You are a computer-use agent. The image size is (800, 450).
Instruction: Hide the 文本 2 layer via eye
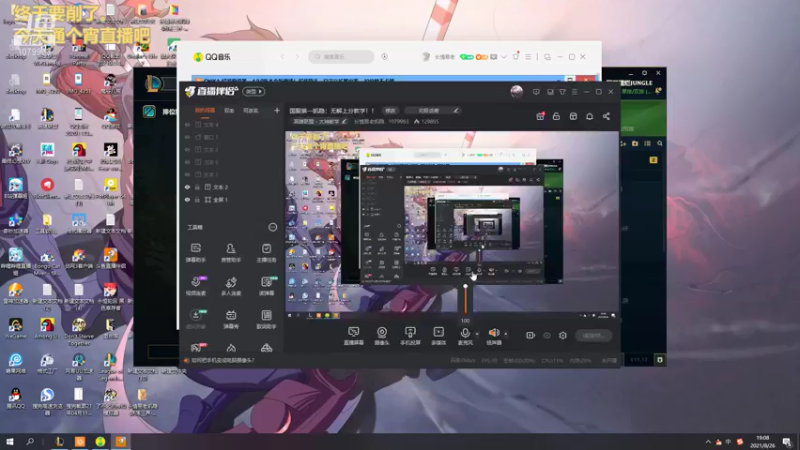pyautogui.click(x=188, y=187)
